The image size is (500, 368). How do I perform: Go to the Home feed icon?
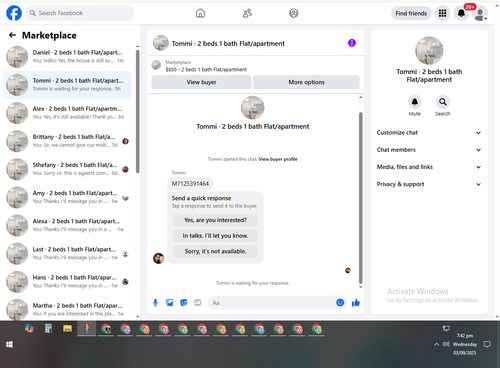point(200,13)
